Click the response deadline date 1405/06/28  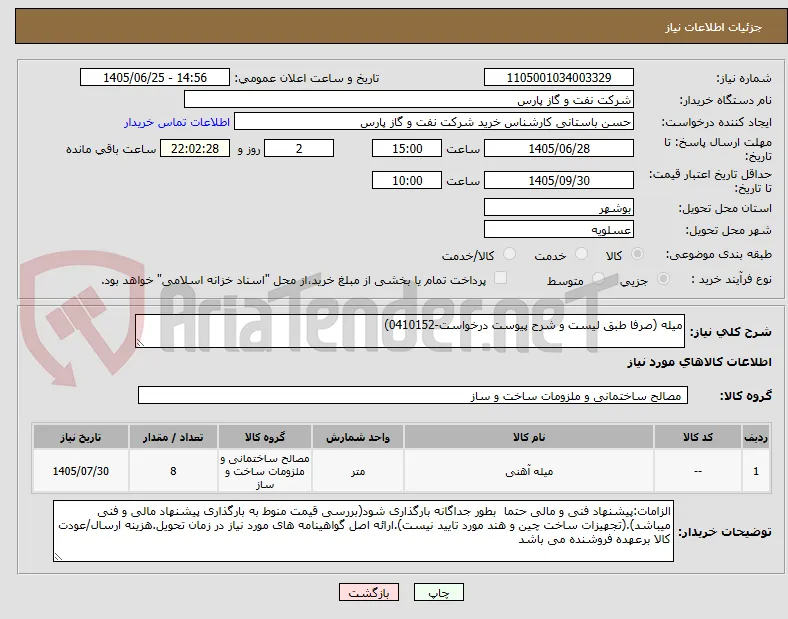[x=558, y=148]
